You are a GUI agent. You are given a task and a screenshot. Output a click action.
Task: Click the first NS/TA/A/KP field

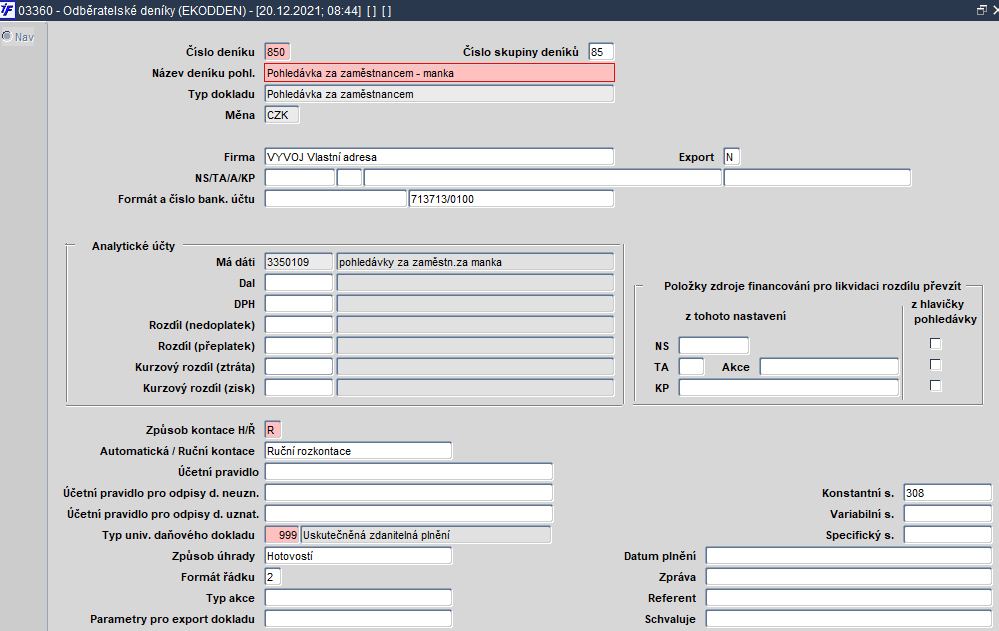click(x=299, y=178)
